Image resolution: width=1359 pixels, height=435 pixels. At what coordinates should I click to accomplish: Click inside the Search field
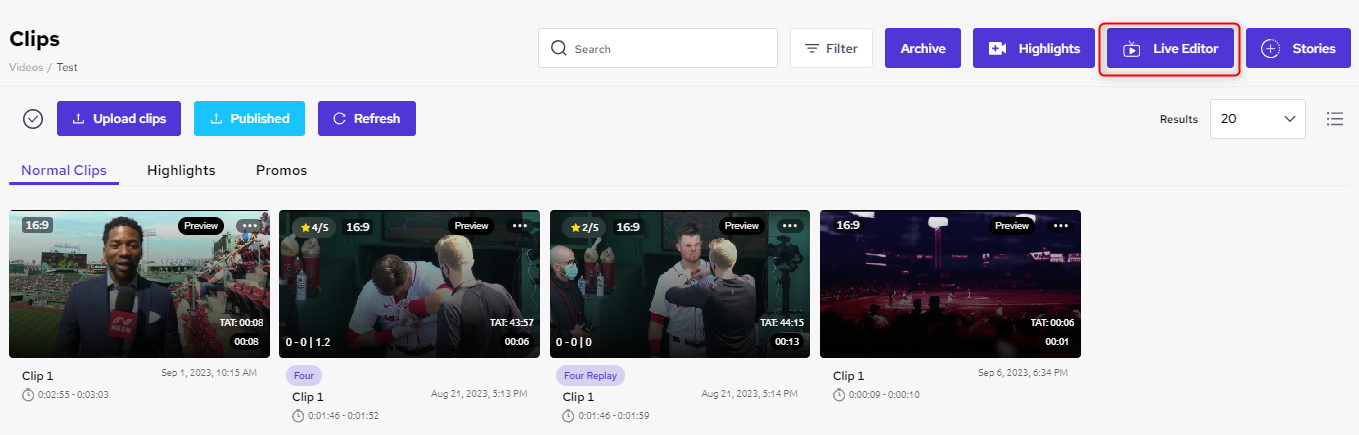click(670, 48)
